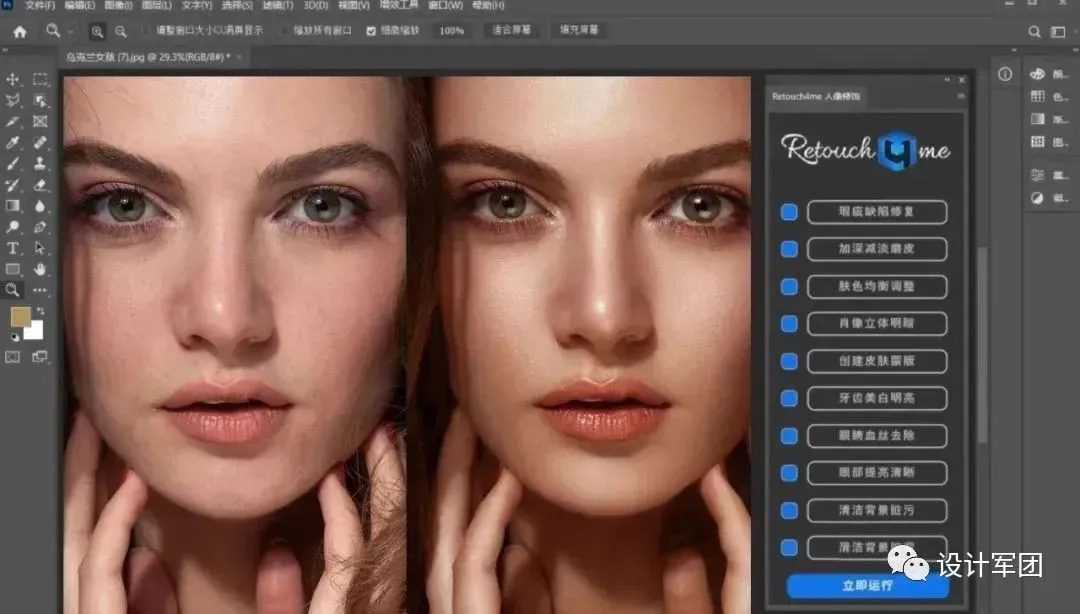The height and width of the screenshot is (614, 1080).
Task: Toggle the 细微缩放 scrubby zoom checkbox
Action: pos(371,31)
